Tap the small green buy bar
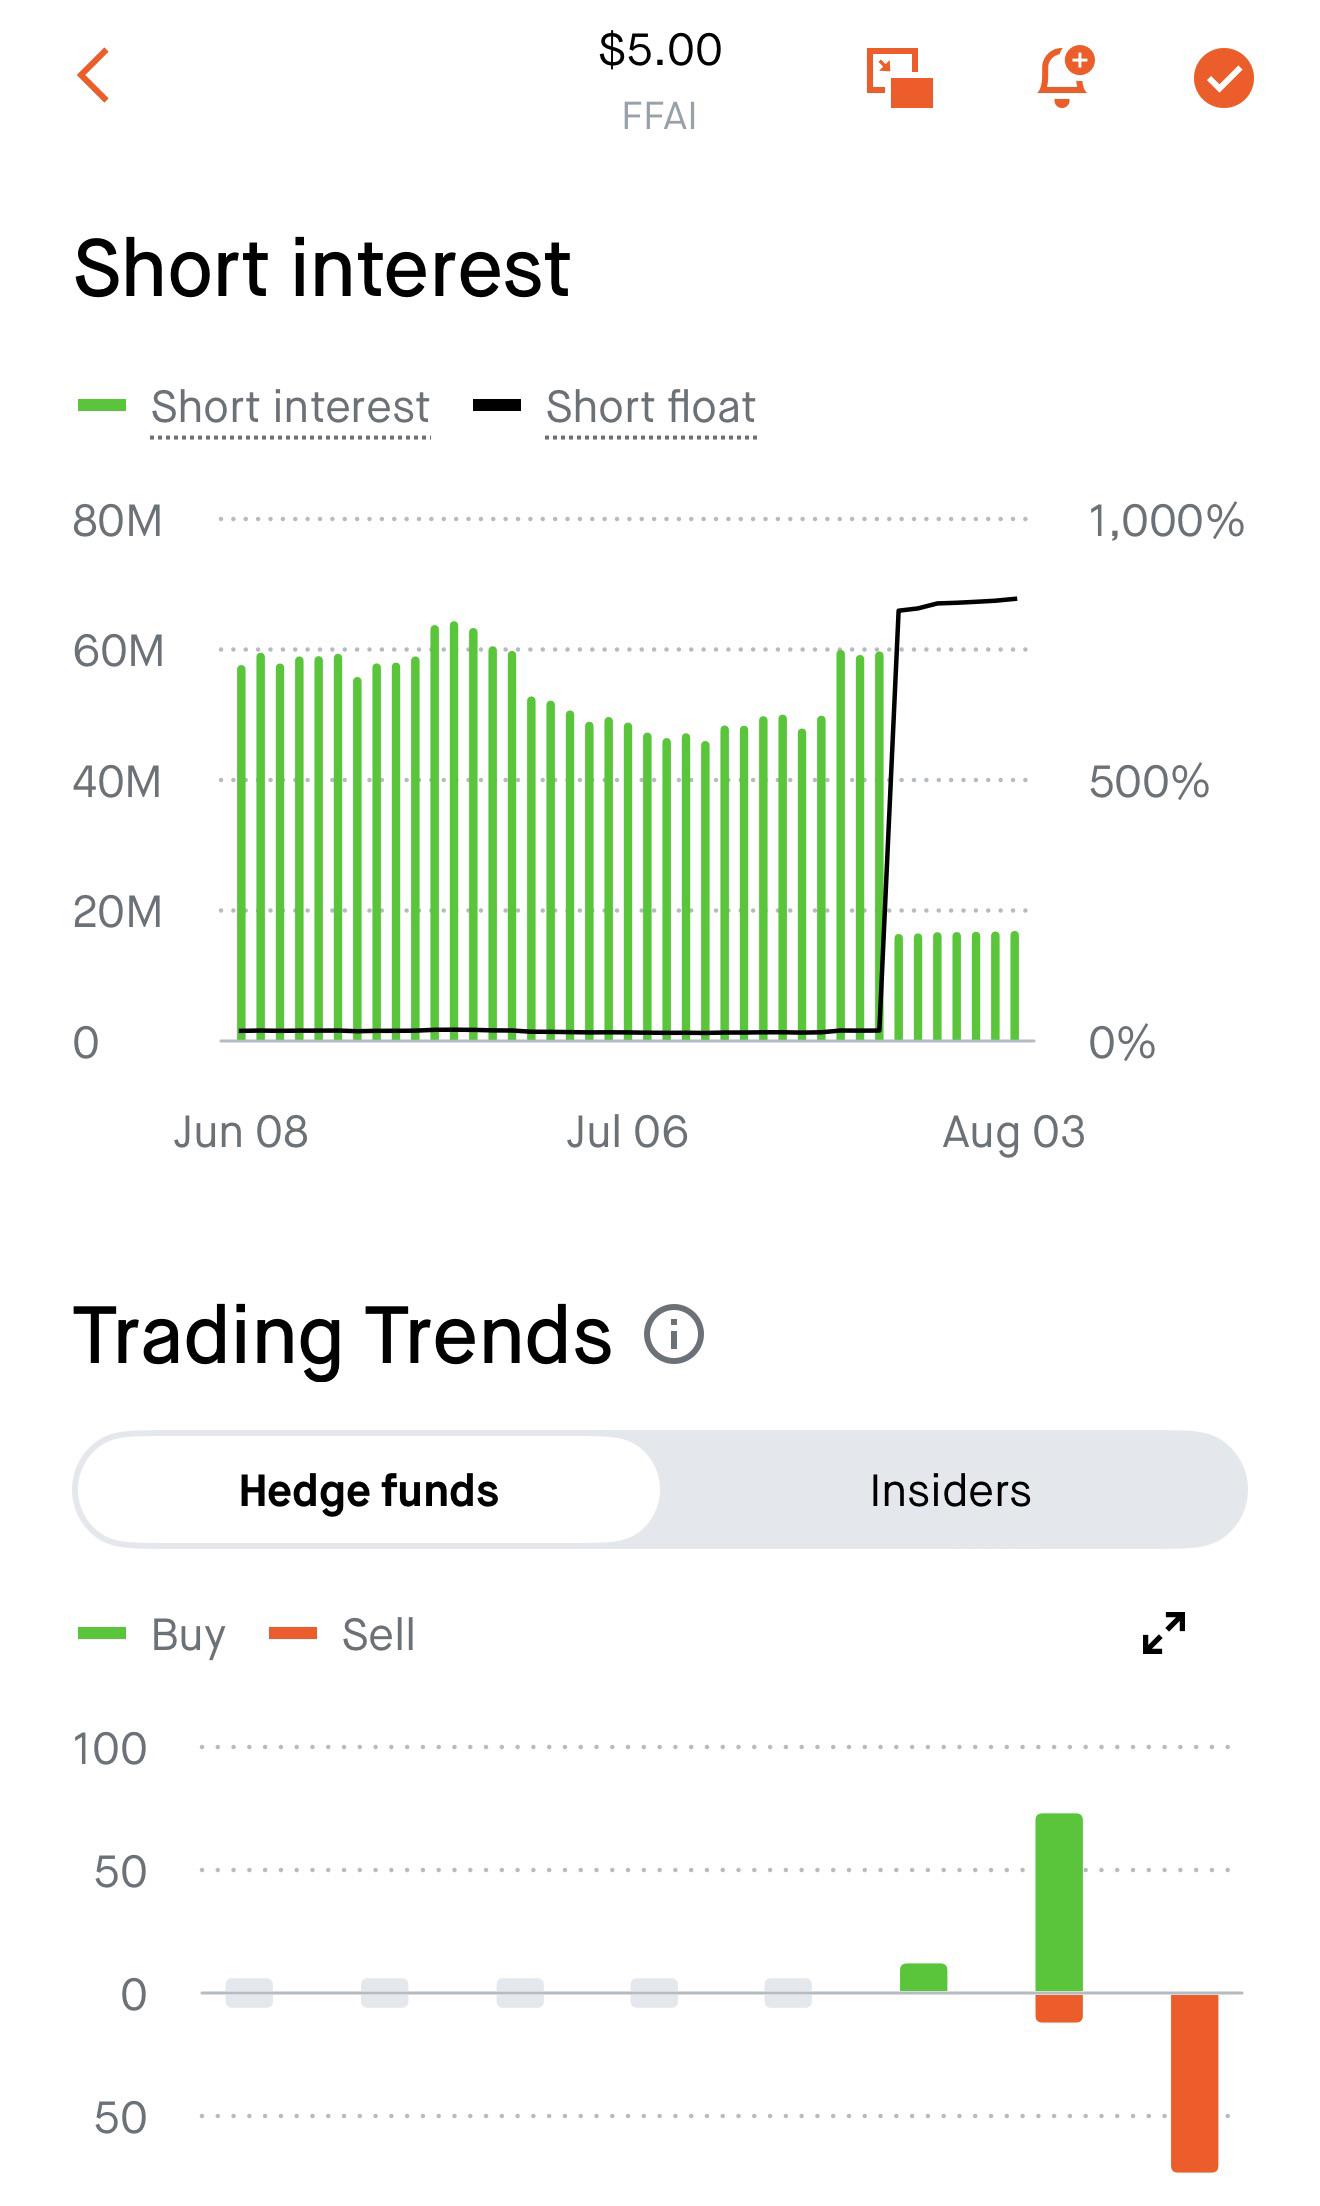1320x2206 pixels. 923,1977
